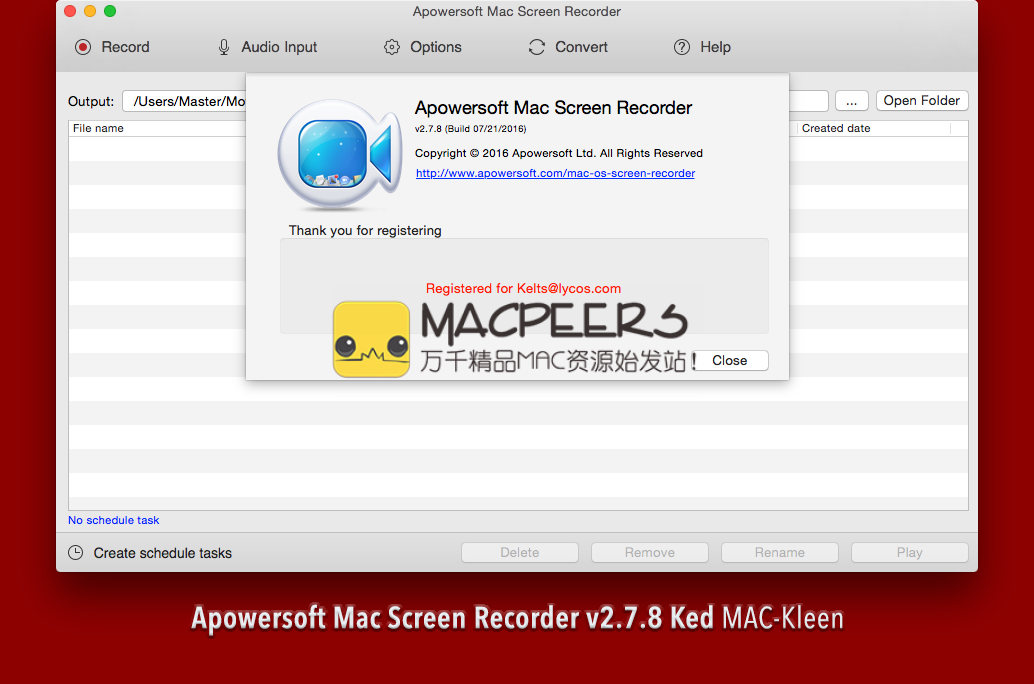Screen dimensions: 1034x684
Task: Open the Audio Input toolbar label
Action: pyautogui.click(x=279, y=47)
